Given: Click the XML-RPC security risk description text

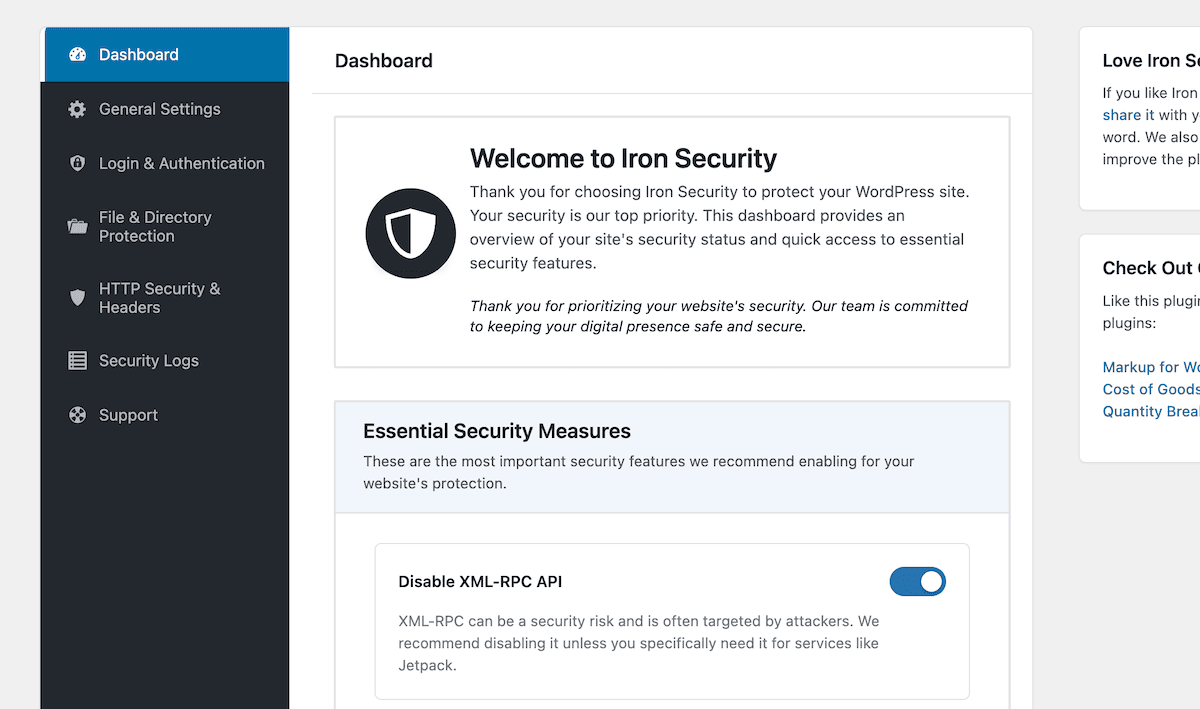Looking at the screenshot, I should (x=639, y=643).
